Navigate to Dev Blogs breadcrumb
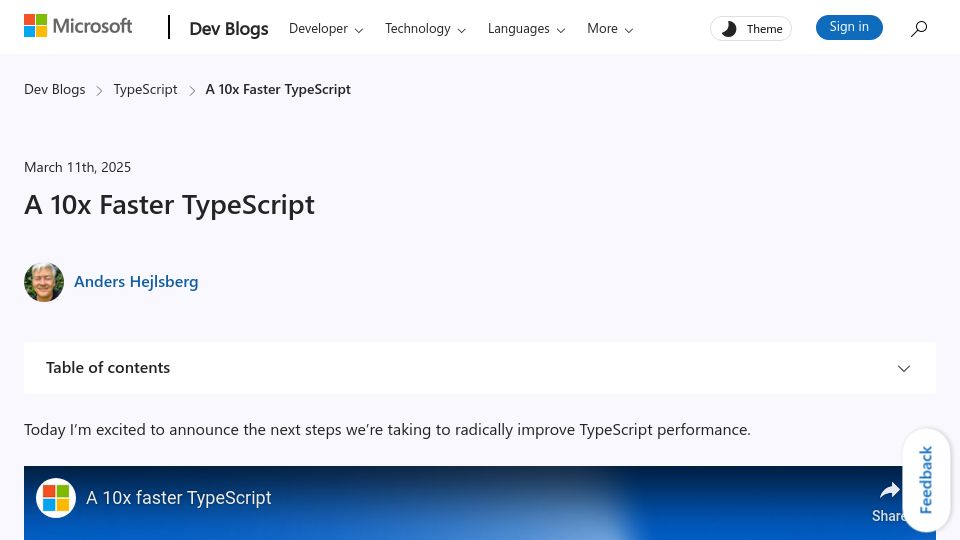Viewport: 960px width, 540px height. pos(54,89)
